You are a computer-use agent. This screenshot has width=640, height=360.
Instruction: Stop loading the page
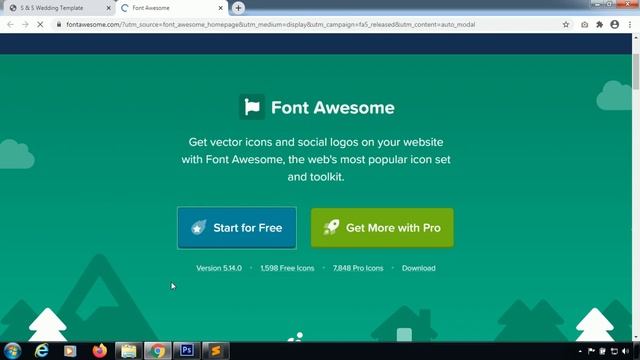coord(40,24)
